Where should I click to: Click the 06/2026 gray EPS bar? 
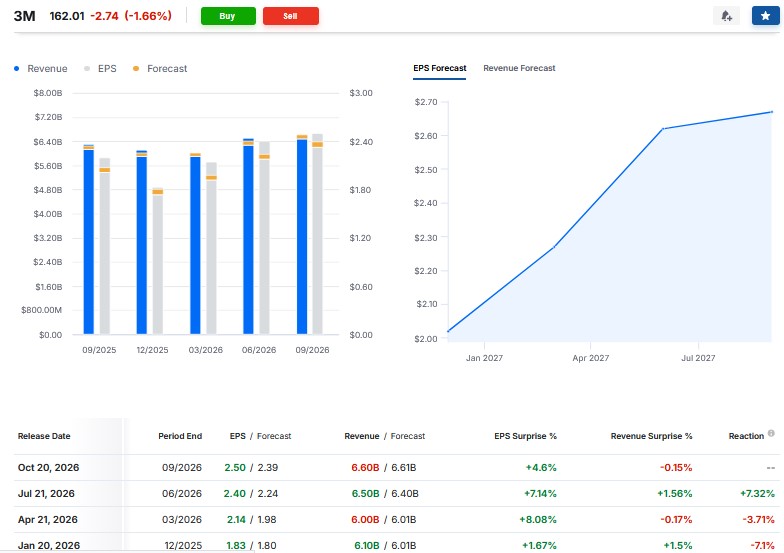point(264,238)
